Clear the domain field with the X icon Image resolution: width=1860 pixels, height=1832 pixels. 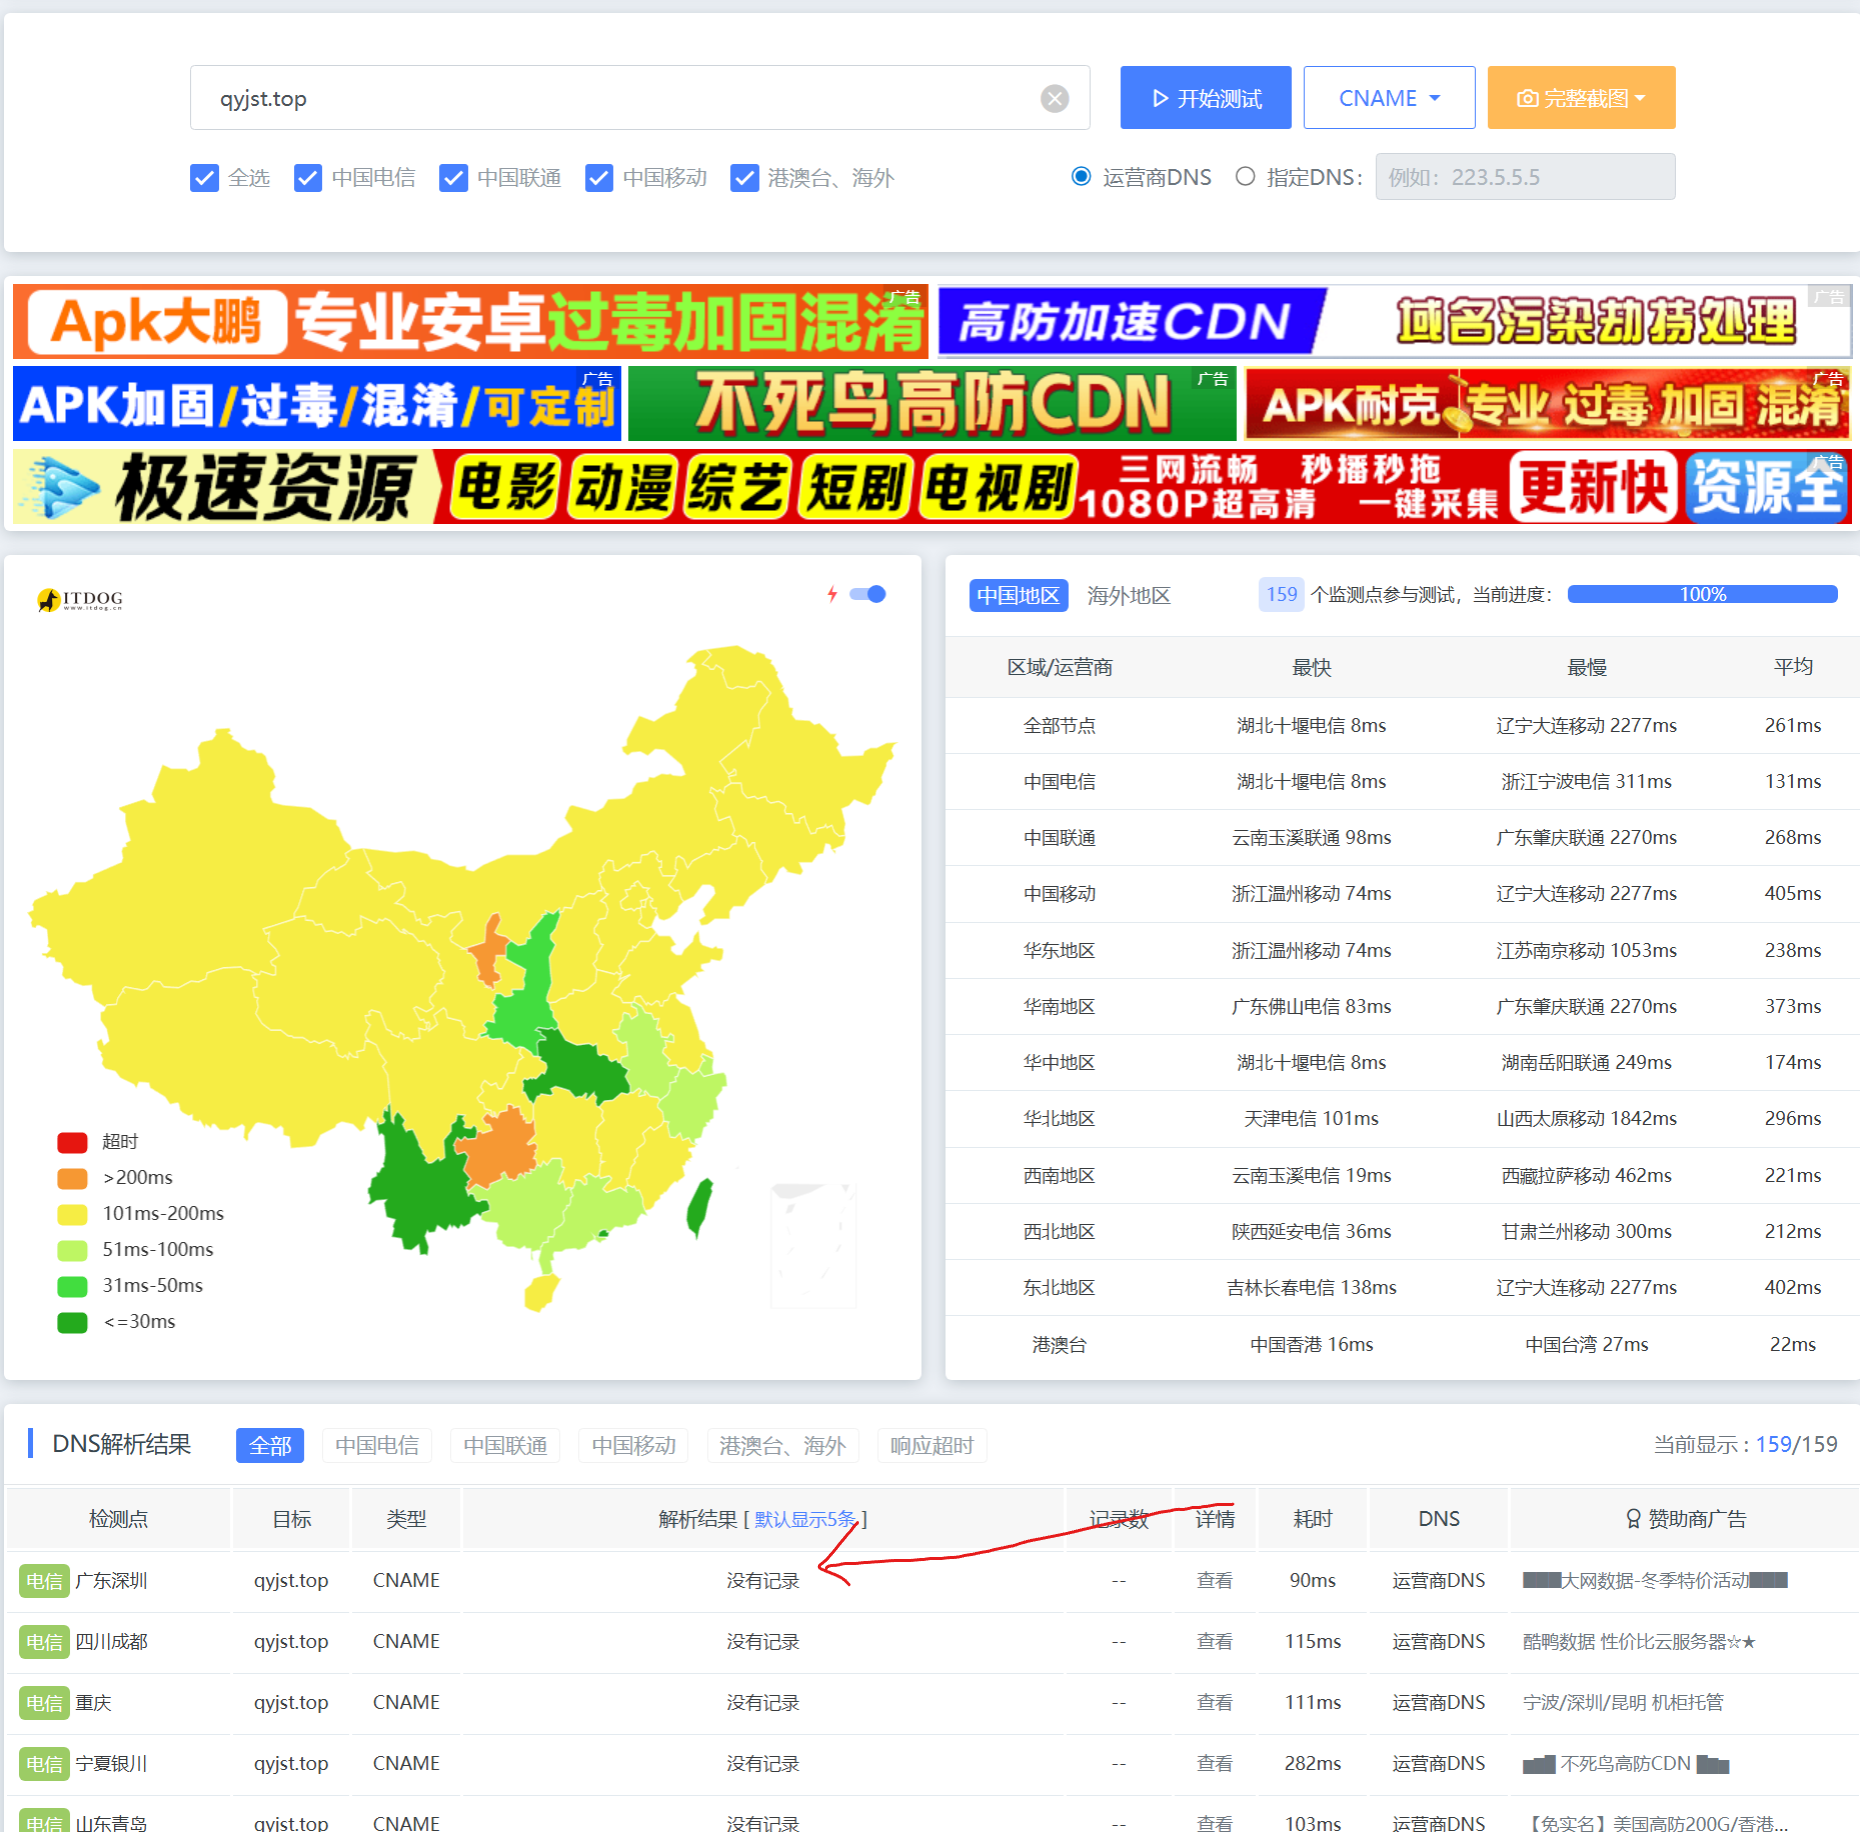(1054, 99)
